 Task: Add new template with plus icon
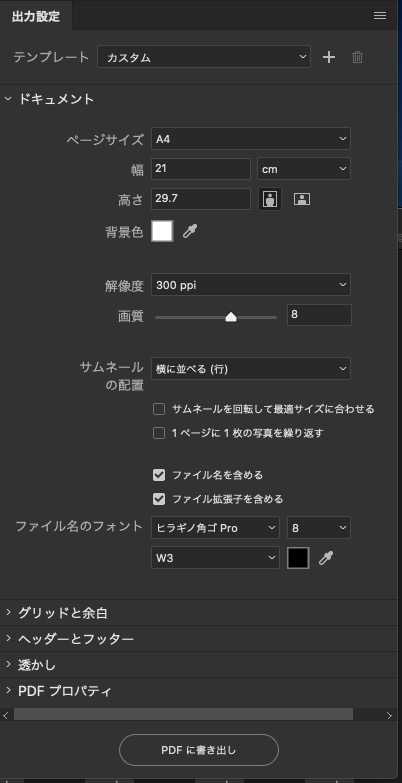pyautogui.click(x=329, y=57)
